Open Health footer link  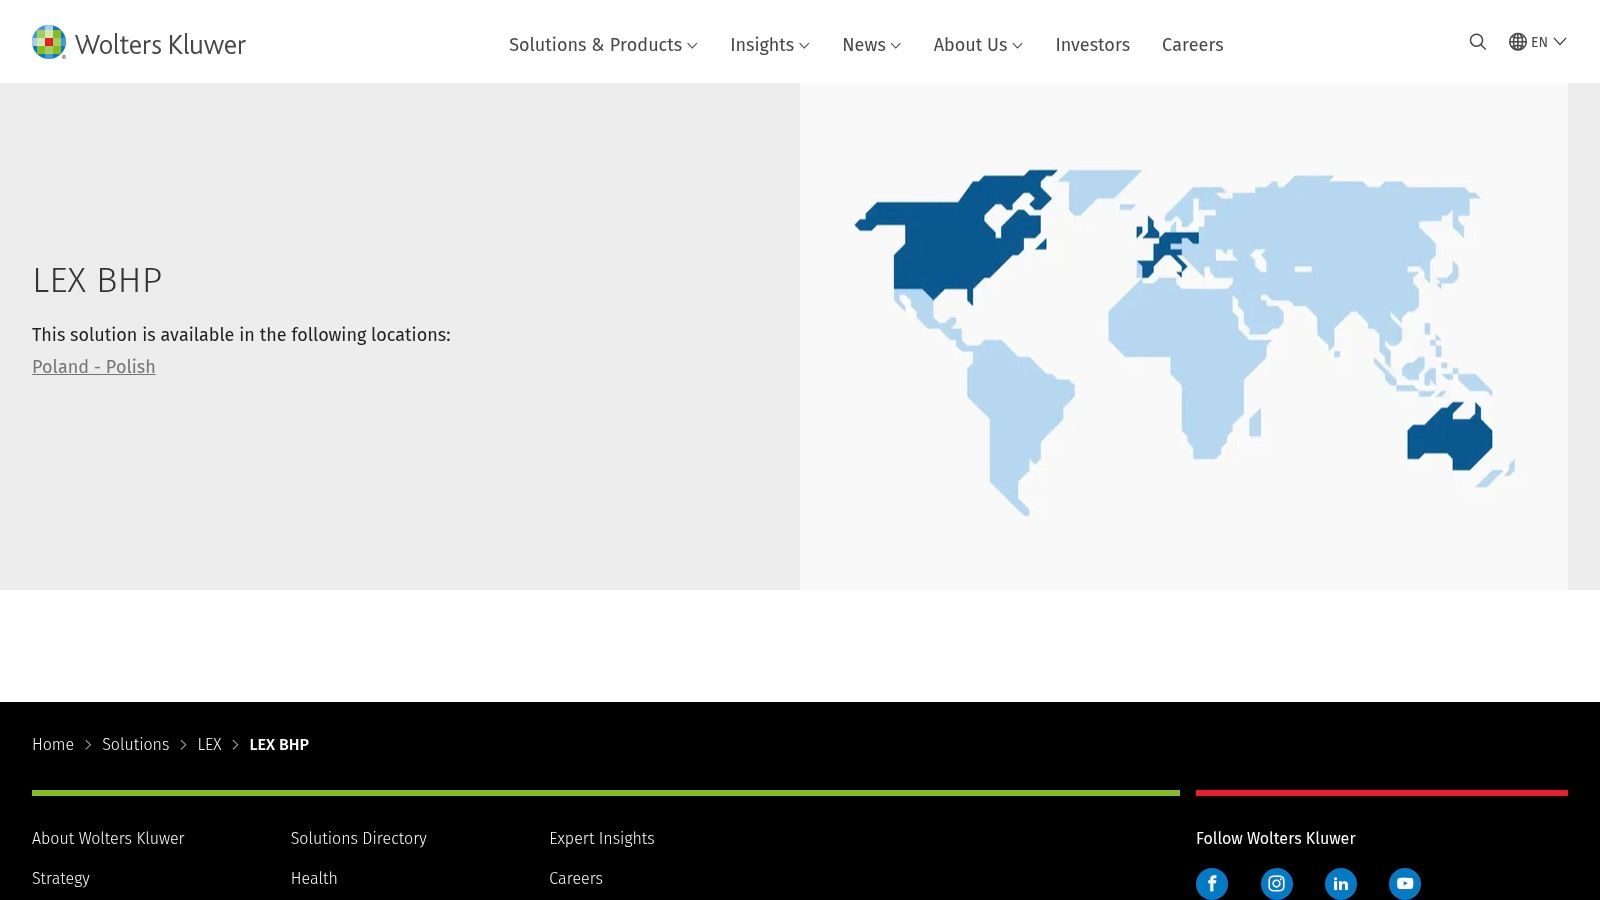[314, 879]
